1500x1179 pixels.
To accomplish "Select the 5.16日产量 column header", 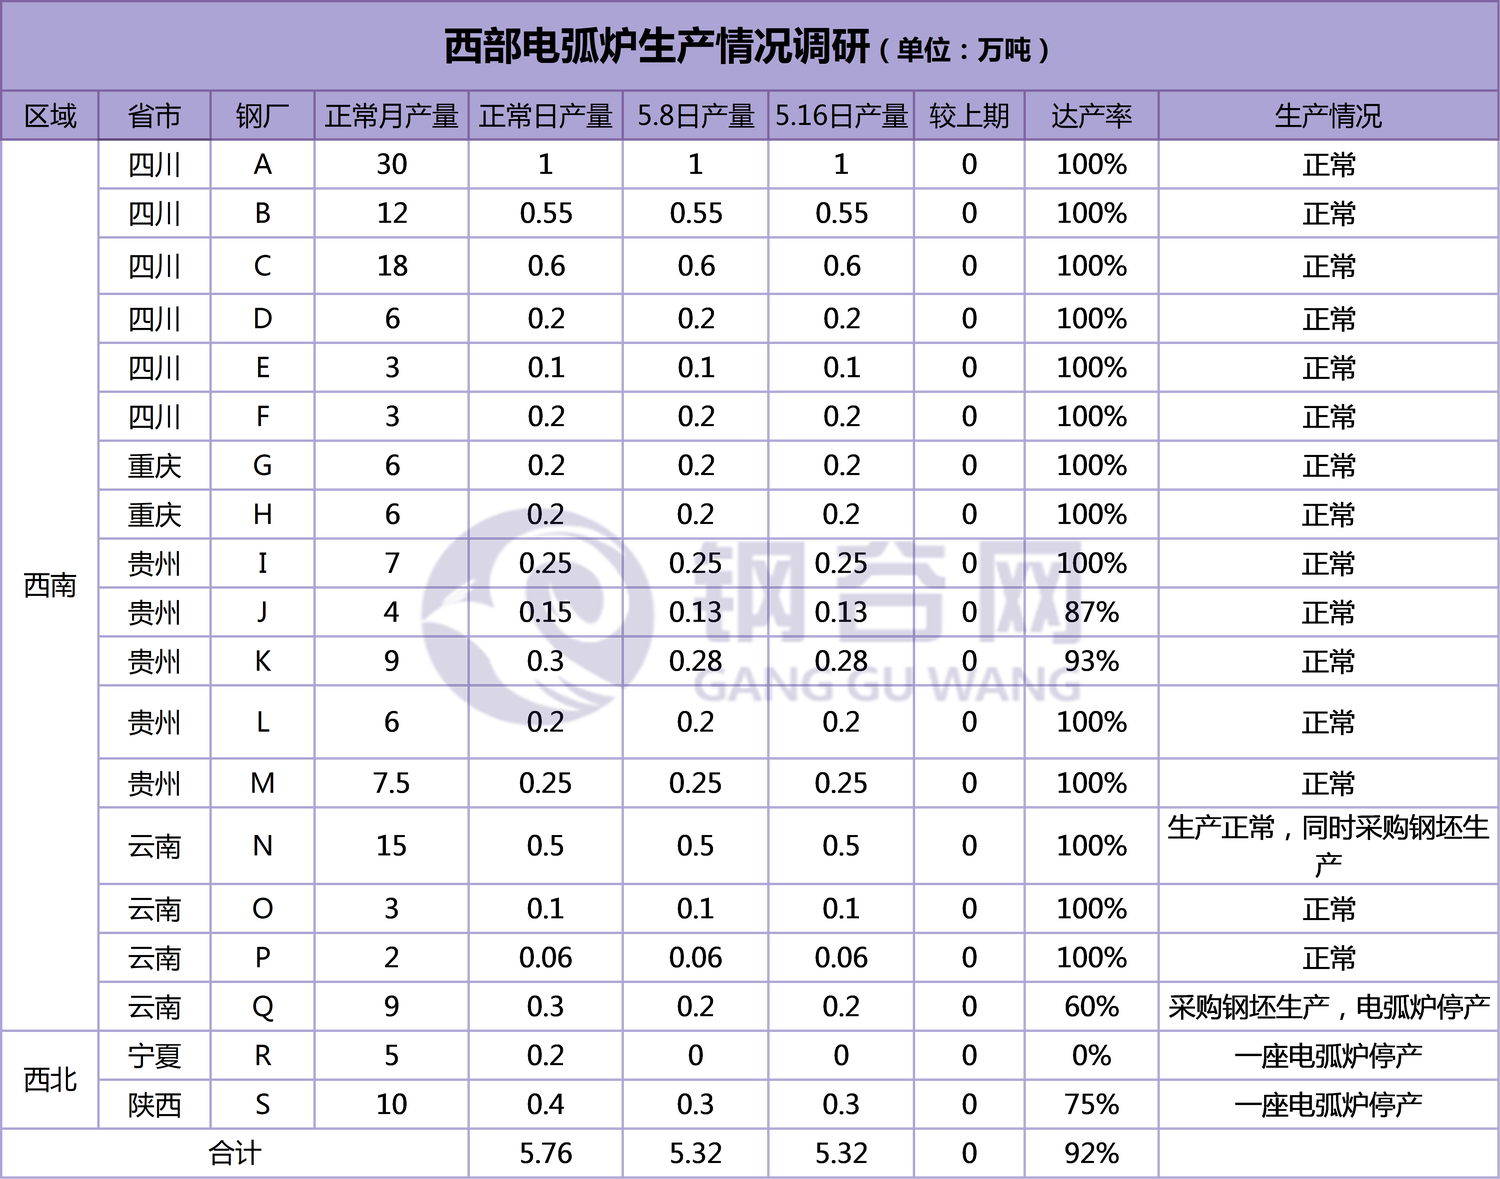I will [841, 116].
